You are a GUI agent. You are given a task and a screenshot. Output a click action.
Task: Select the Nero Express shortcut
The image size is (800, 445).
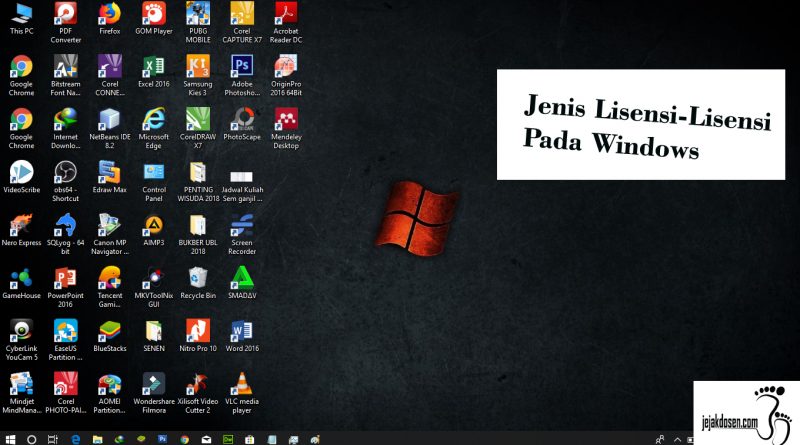21,230
